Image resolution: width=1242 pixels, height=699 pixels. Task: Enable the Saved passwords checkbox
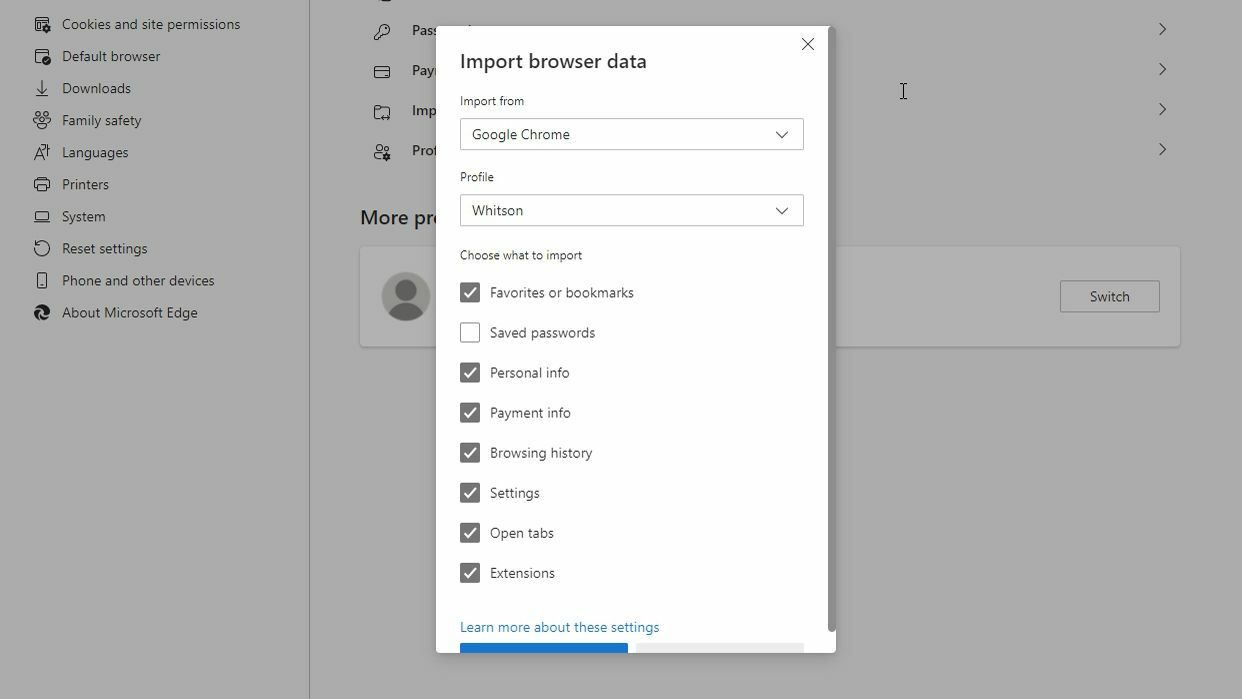pos(470,333)
